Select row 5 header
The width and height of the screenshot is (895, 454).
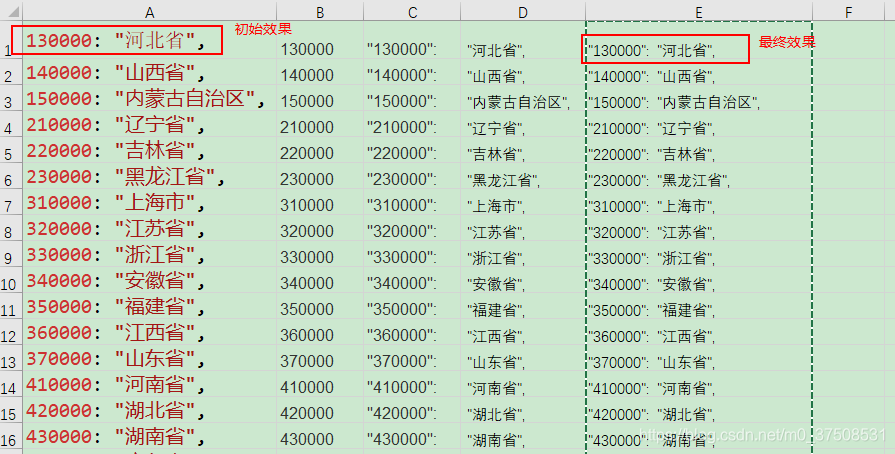(11, 150)
